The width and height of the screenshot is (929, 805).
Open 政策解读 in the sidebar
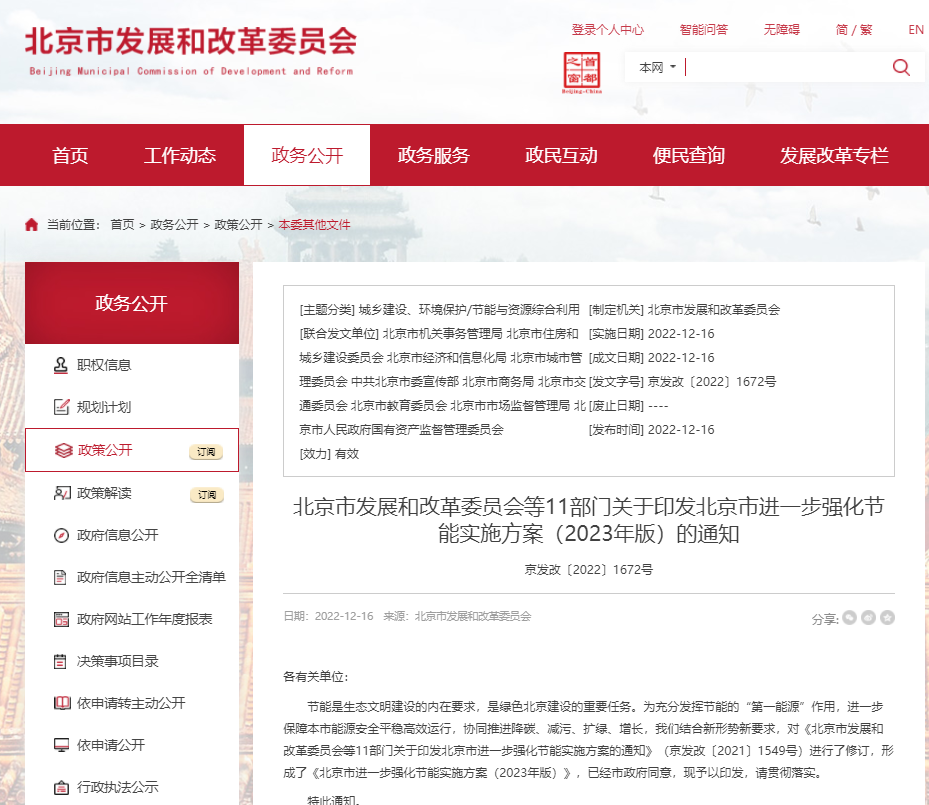pyautogui.click(x=104, y=493)
